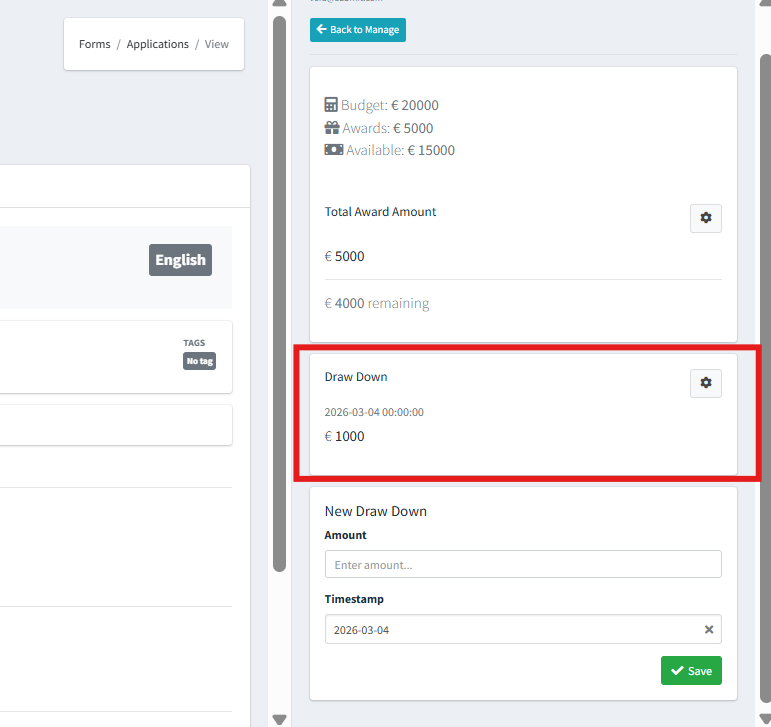
Task: Select the View breadcrumb item
Action: [x=217, y=44]
